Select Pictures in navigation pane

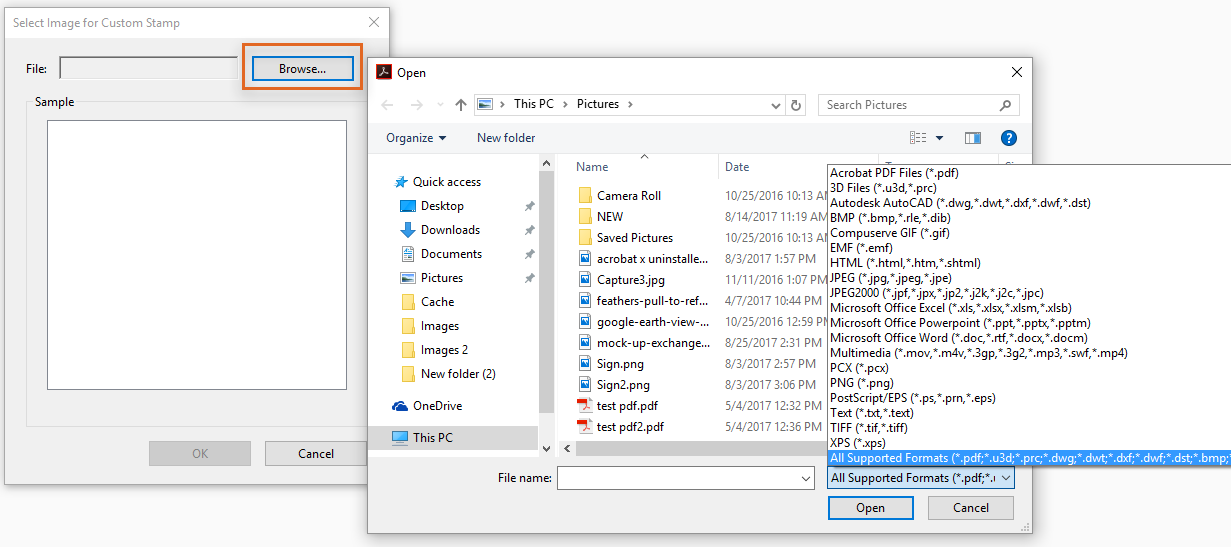pyautogui.click(x=442, y=278)
